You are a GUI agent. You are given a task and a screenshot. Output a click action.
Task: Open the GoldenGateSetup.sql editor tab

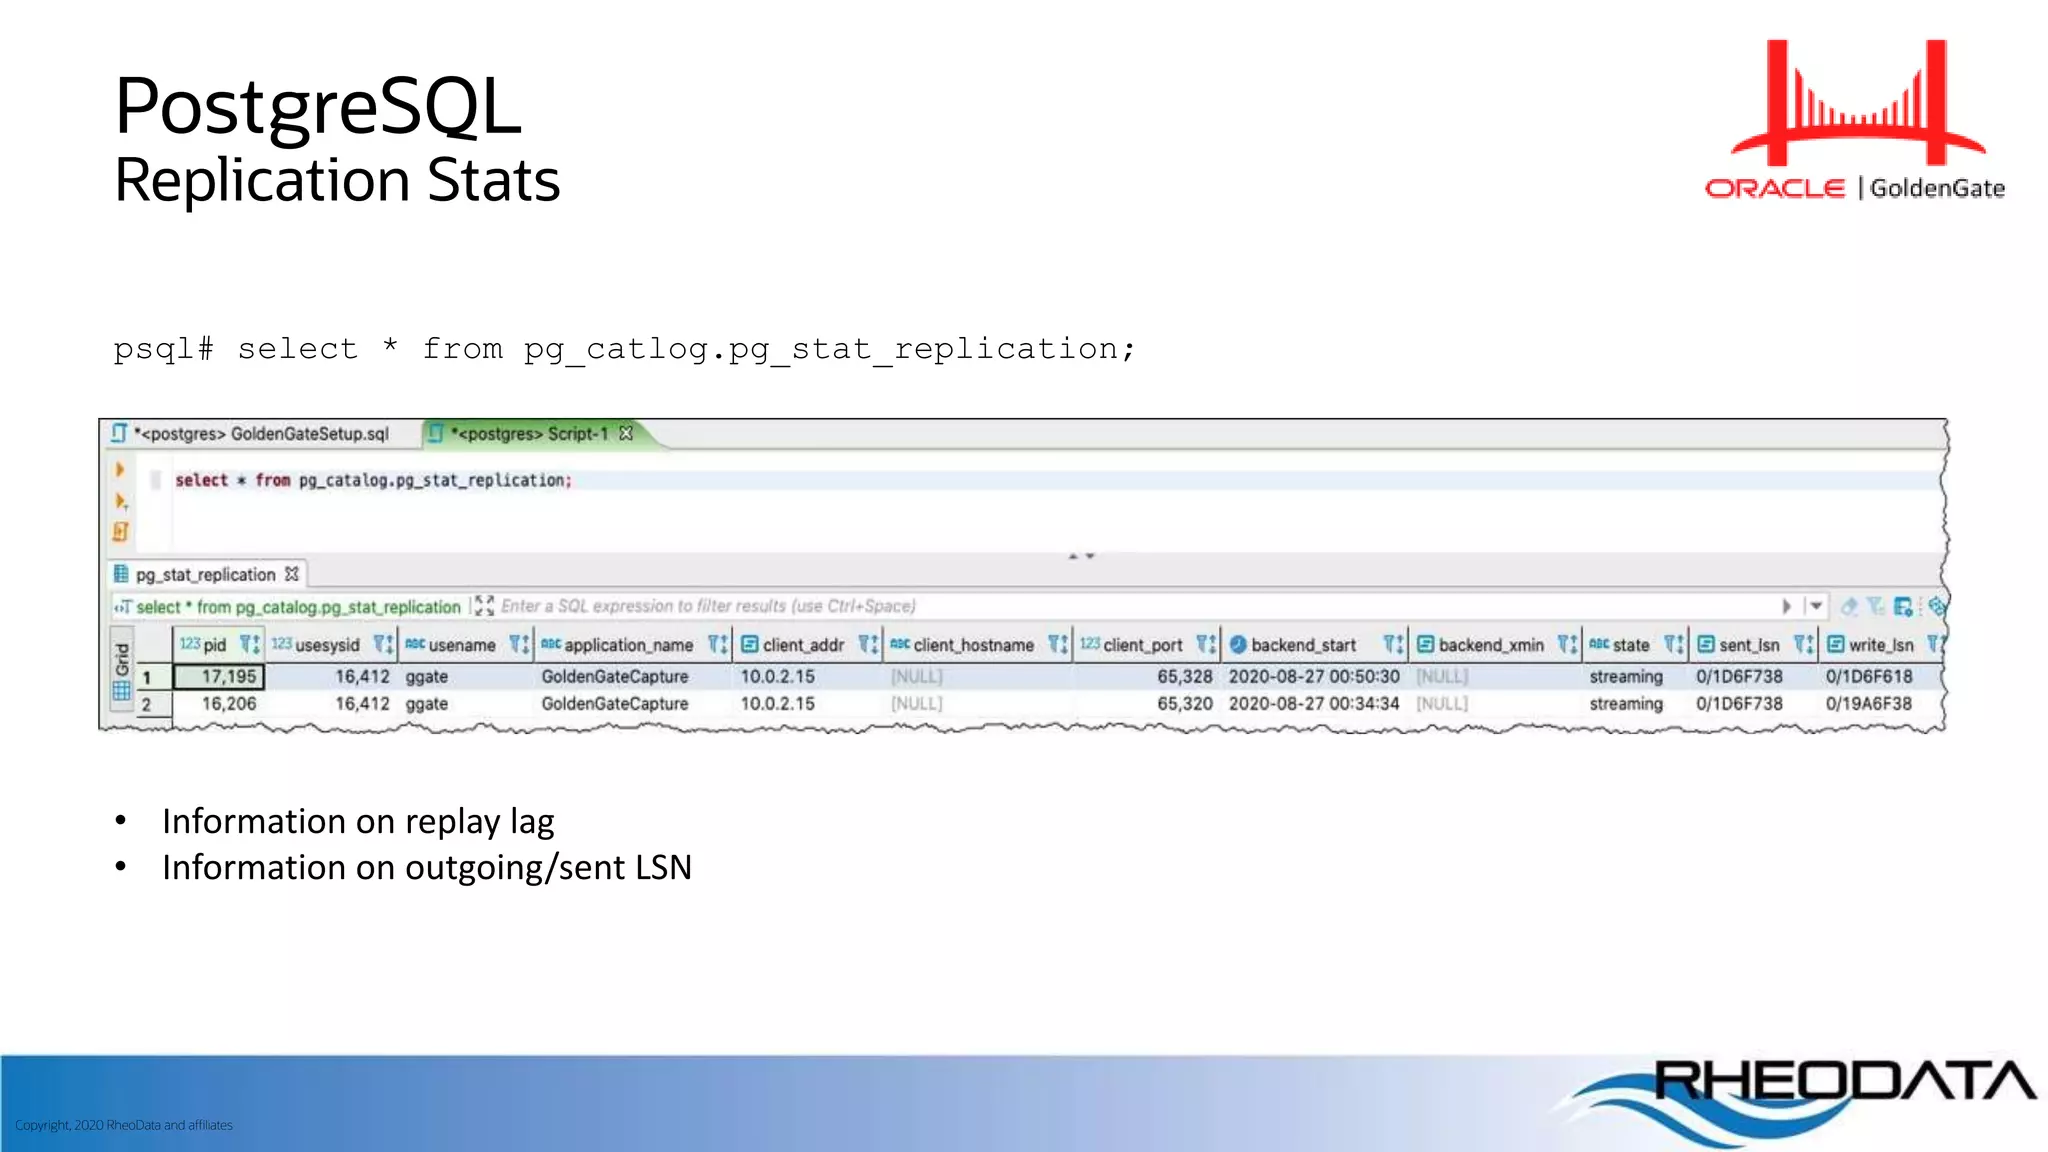250,434
